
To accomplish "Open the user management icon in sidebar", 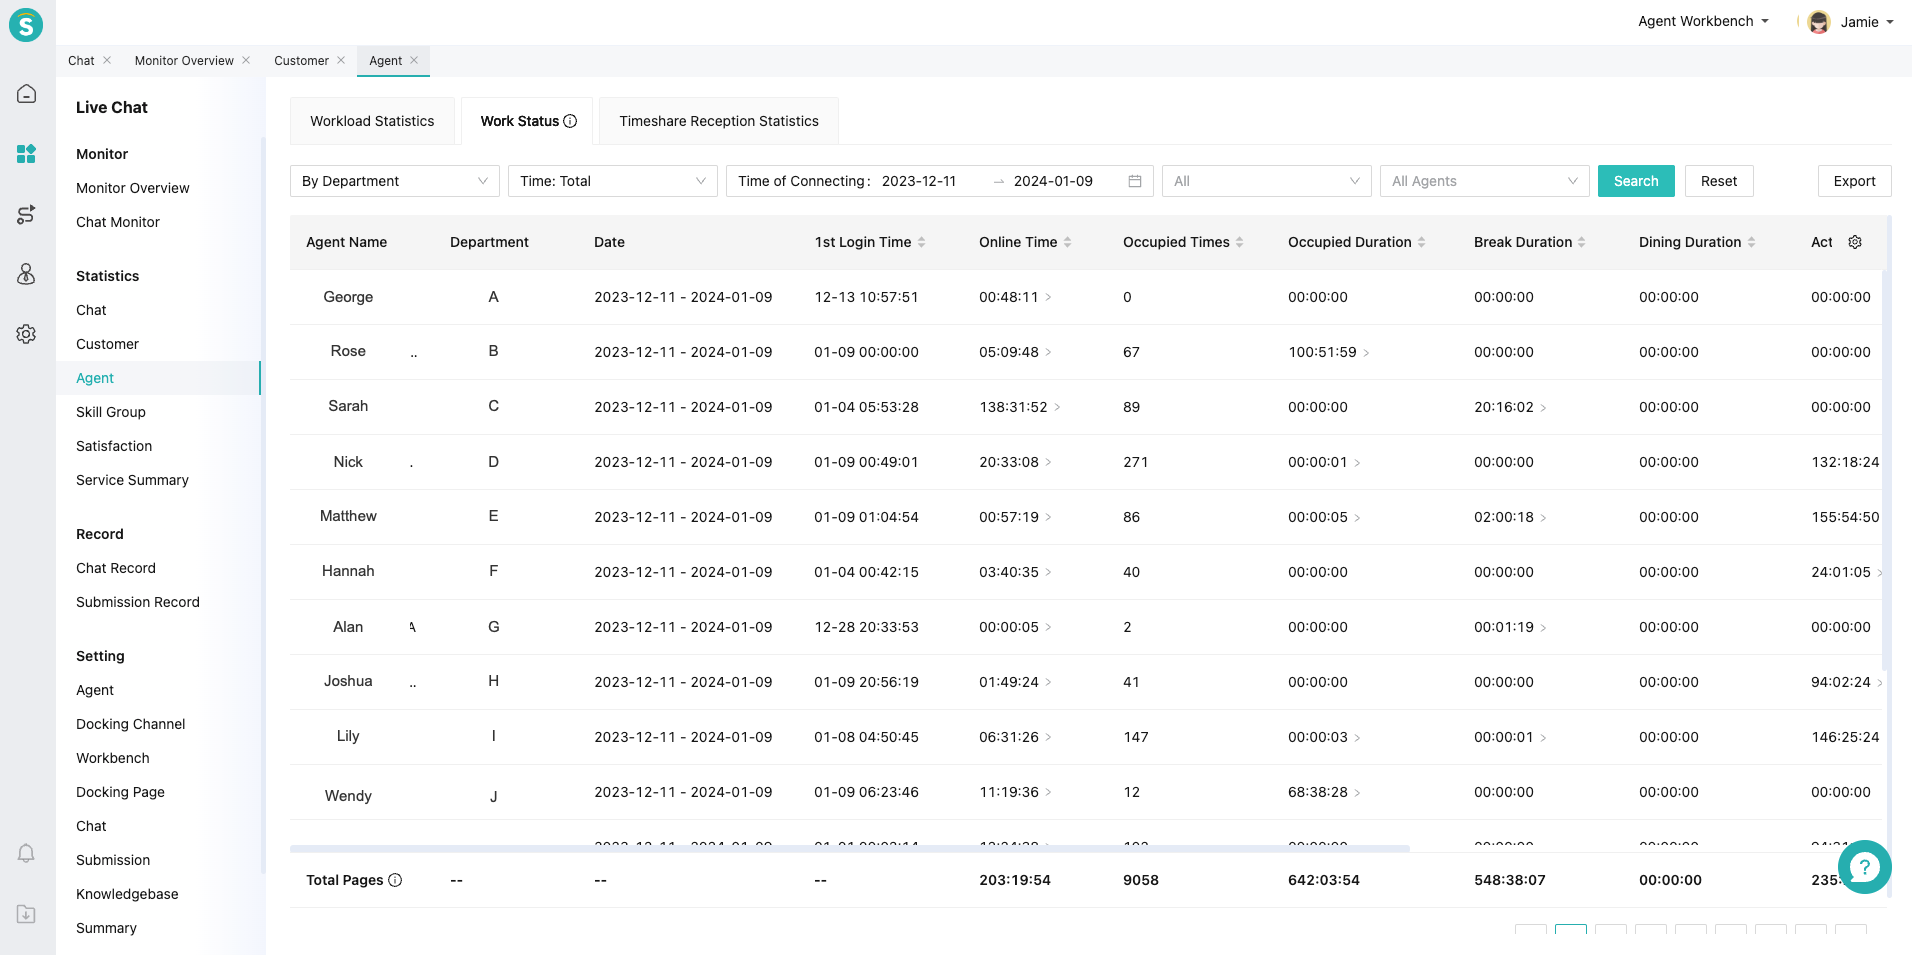I will point(27,274).
